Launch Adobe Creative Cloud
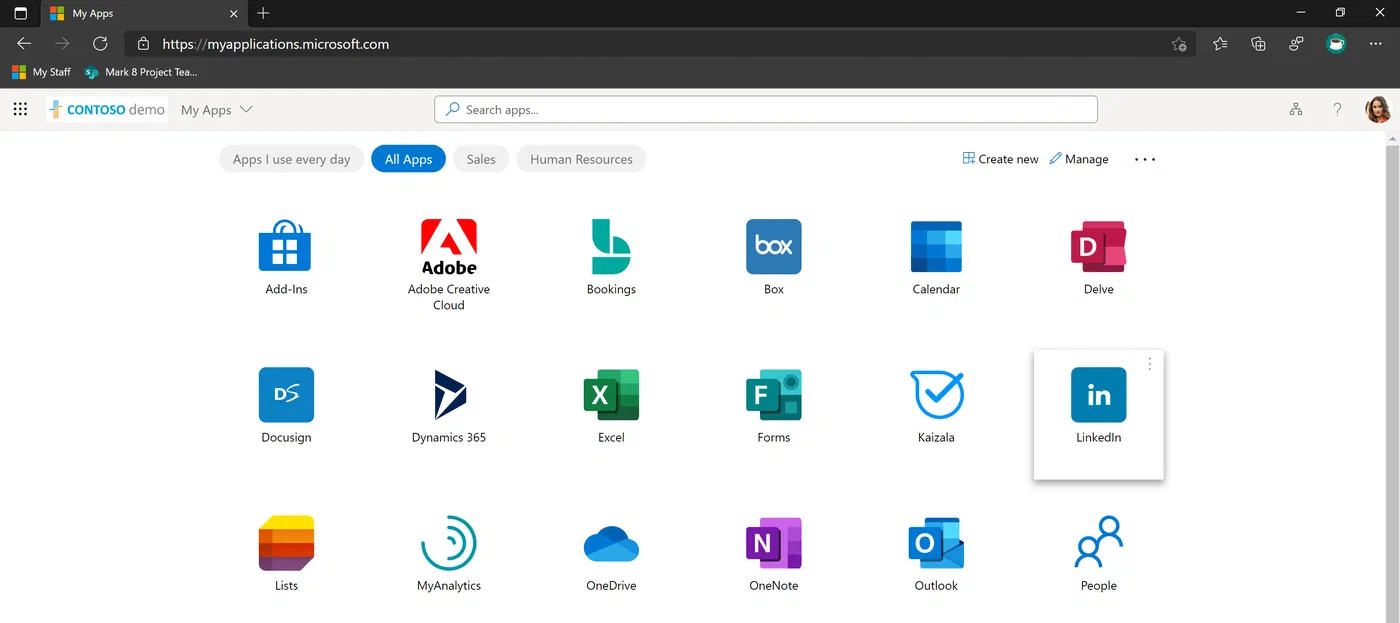This screenshot has width=1400, height=623. point(449,247)
